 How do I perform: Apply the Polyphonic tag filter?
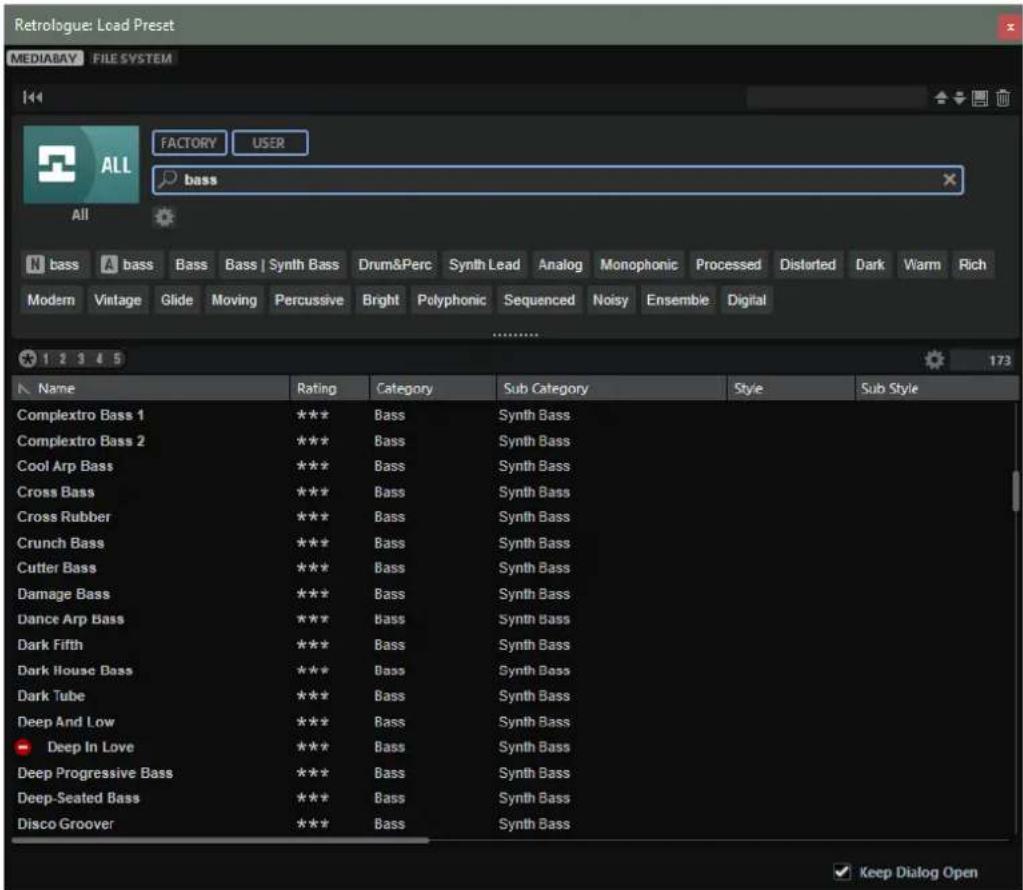pos(451,299)
